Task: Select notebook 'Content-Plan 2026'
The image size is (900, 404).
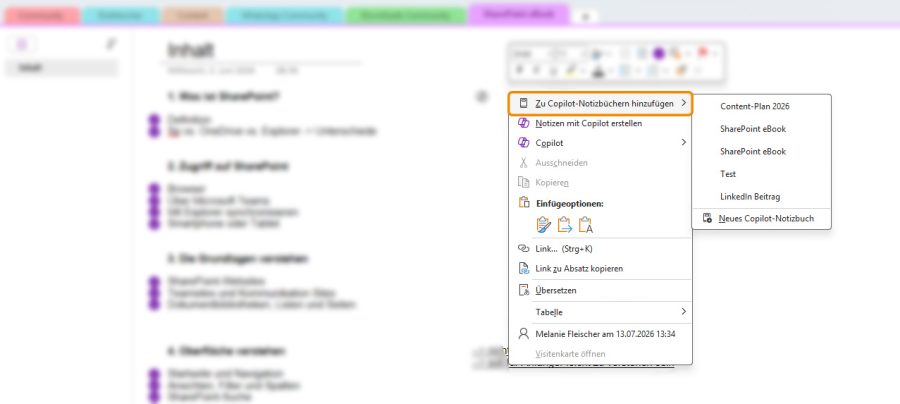Action: click(762, 106)
